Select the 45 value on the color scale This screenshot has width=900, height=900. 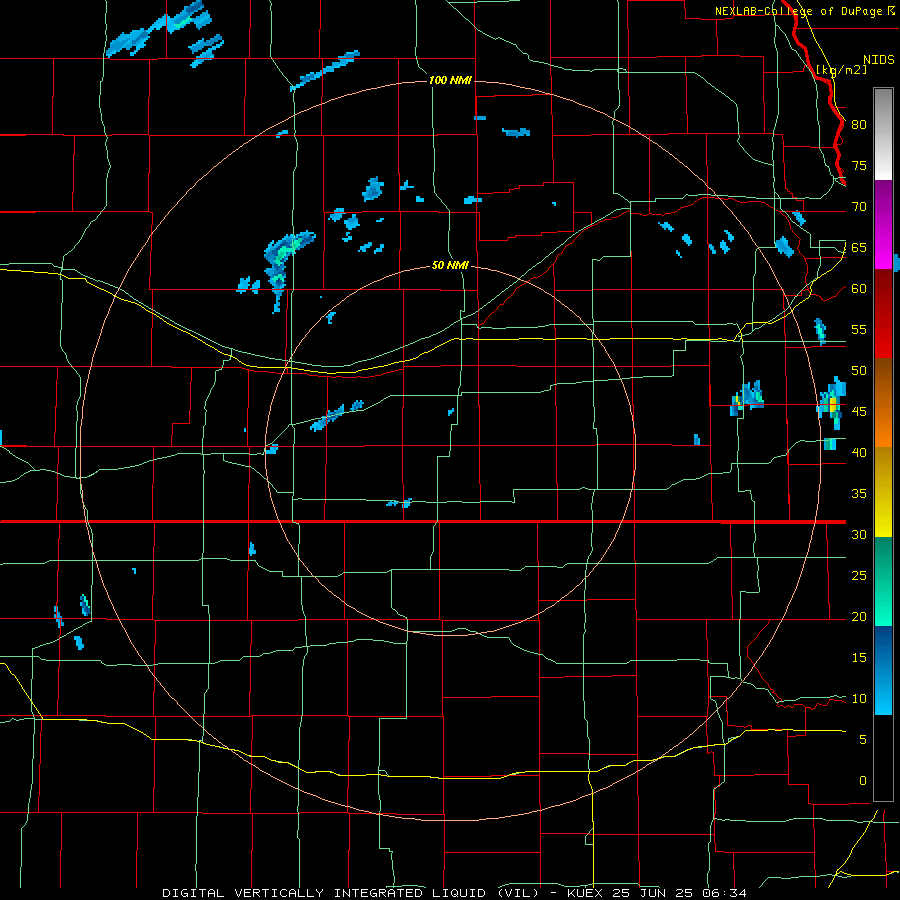859,412
